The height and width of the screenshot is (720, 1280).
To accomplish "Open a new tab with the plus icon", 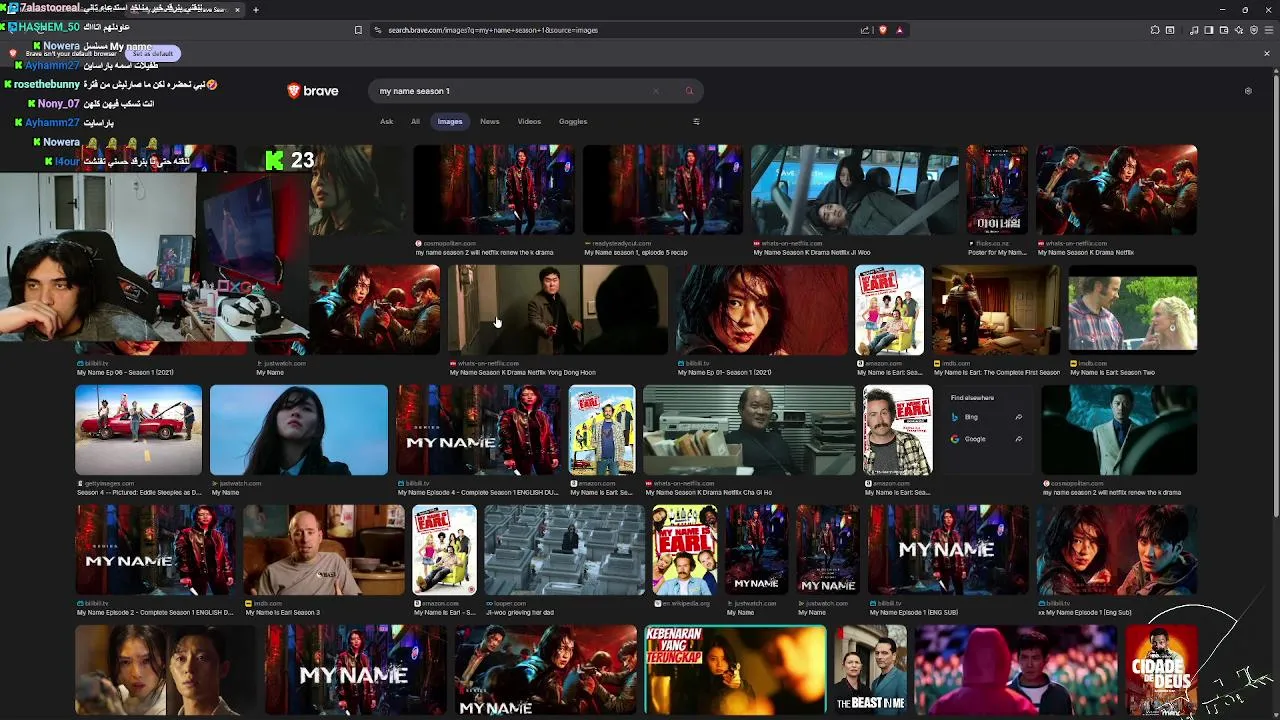I will point(256,10).
